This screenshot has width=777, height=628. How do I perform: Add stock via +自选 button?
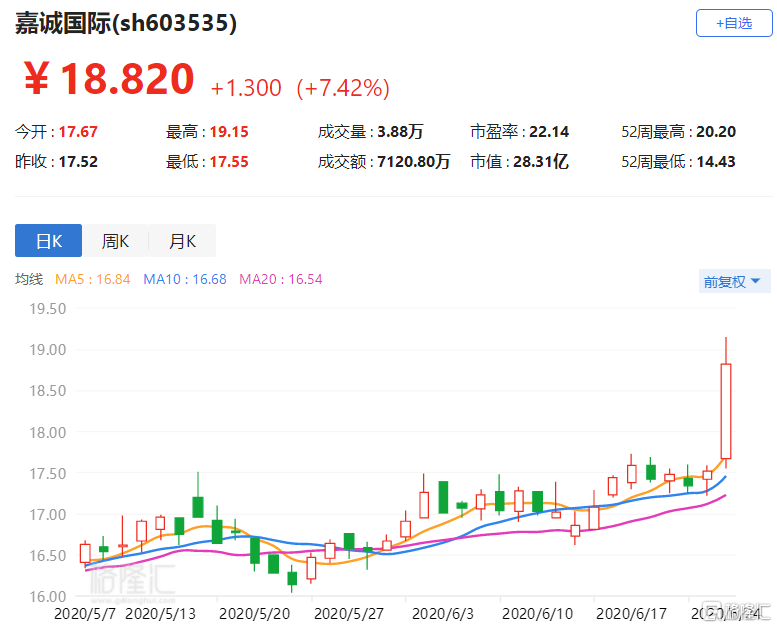tap(734, 23)
